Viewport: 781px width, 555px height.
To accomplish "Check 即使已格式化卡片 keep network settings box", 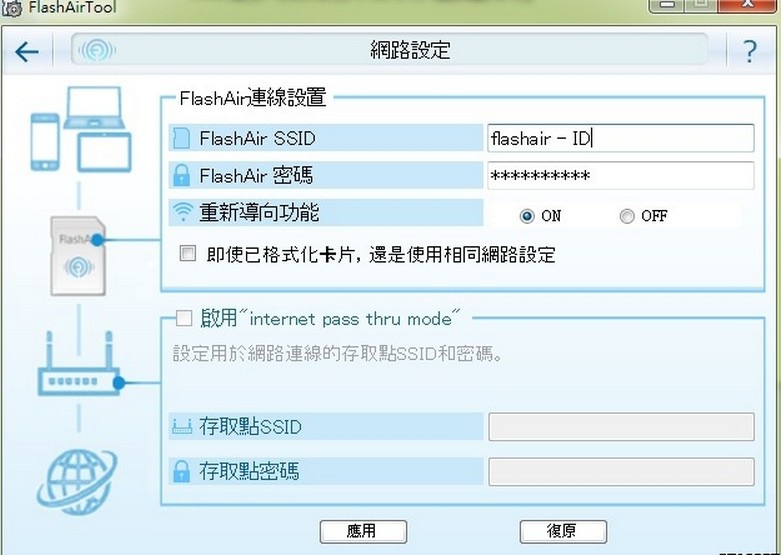I will click(188, 253).
